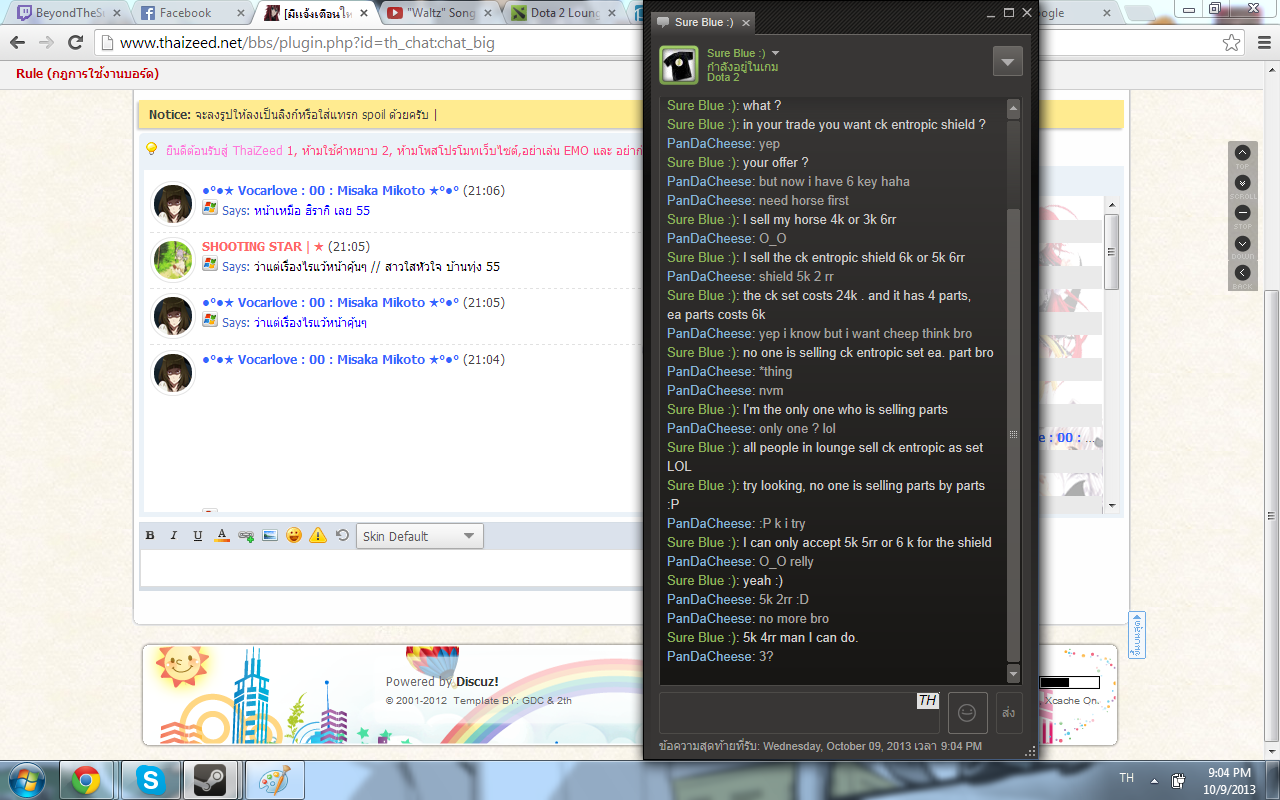Click the browser forward arrow
1280x800 pixels.
click(x=46, y=43)
